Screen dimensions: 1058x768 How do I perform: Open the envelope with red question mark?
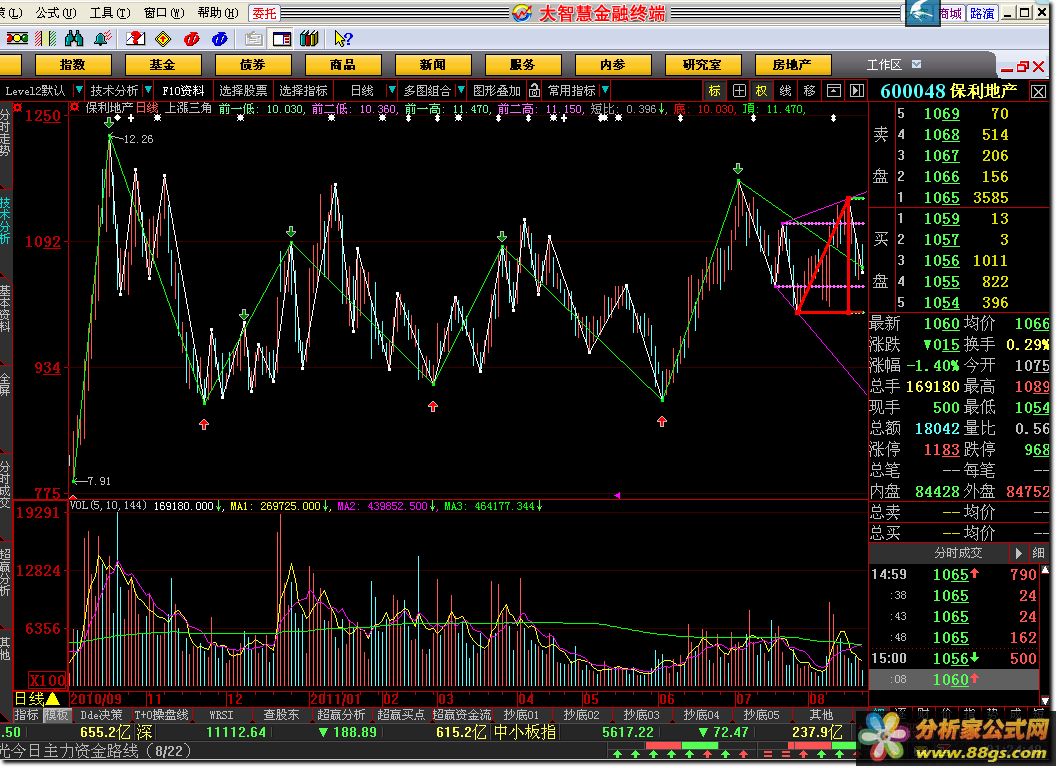pyautogui.click(x=135, y=38)
